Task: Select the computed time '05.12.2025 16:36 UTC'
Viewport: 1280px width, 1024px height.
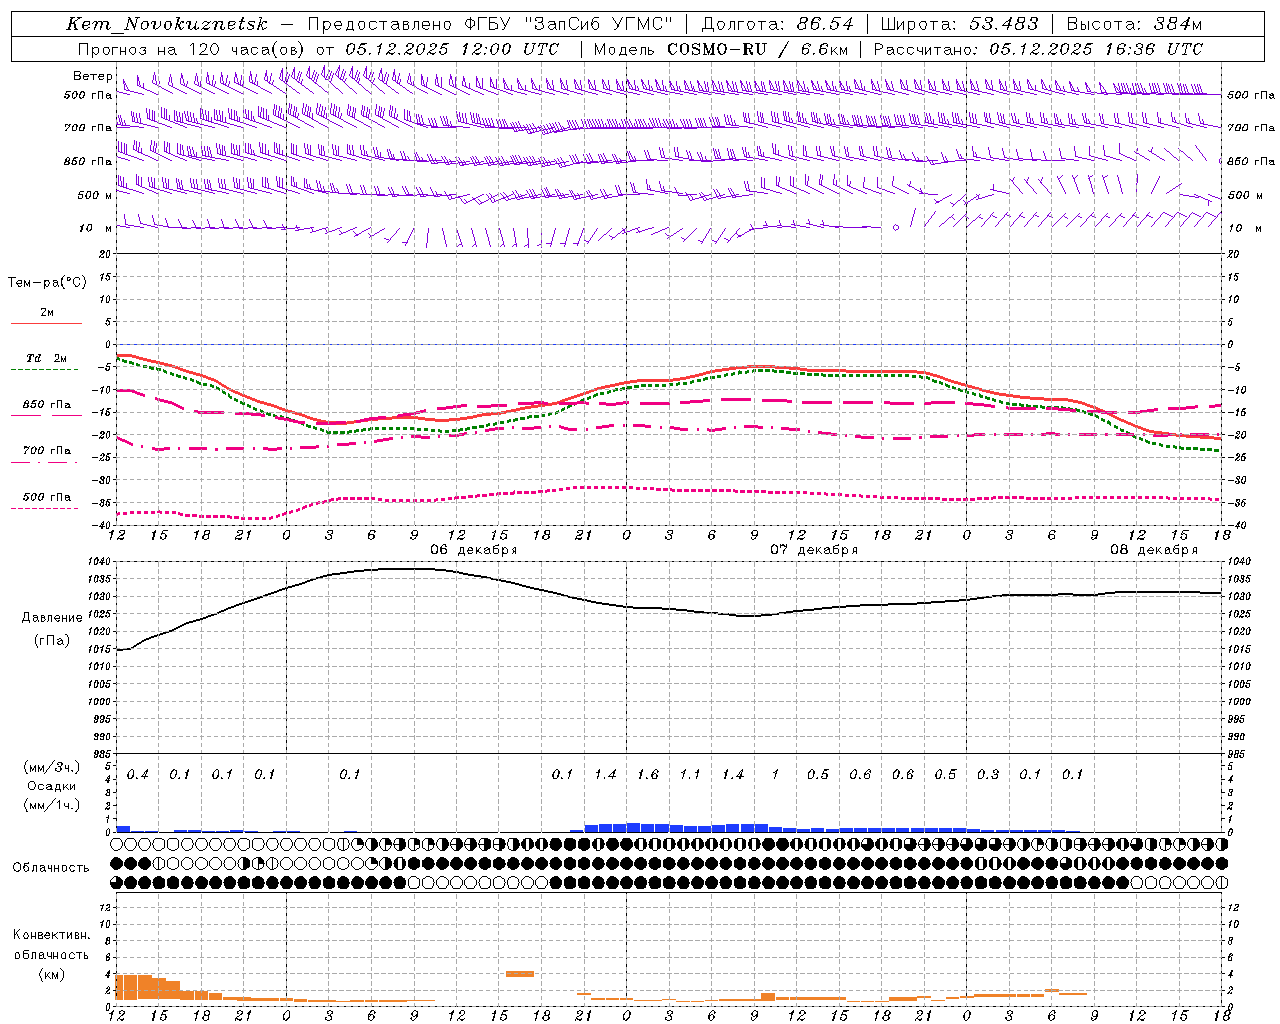Action: click(x=1096, y=49)
